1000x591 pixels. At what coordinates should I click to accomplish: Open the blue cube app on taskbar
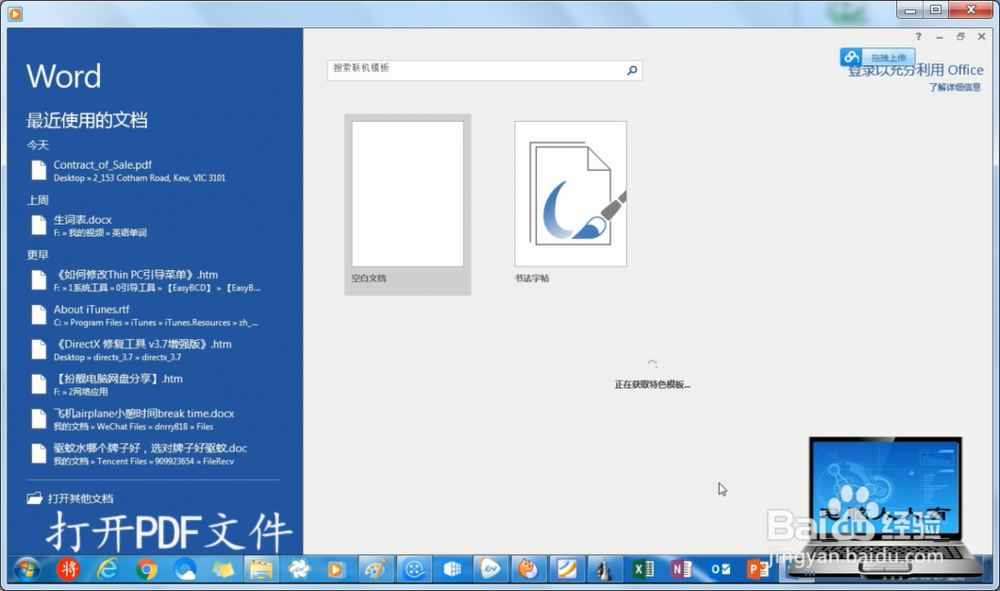[452, 569]
